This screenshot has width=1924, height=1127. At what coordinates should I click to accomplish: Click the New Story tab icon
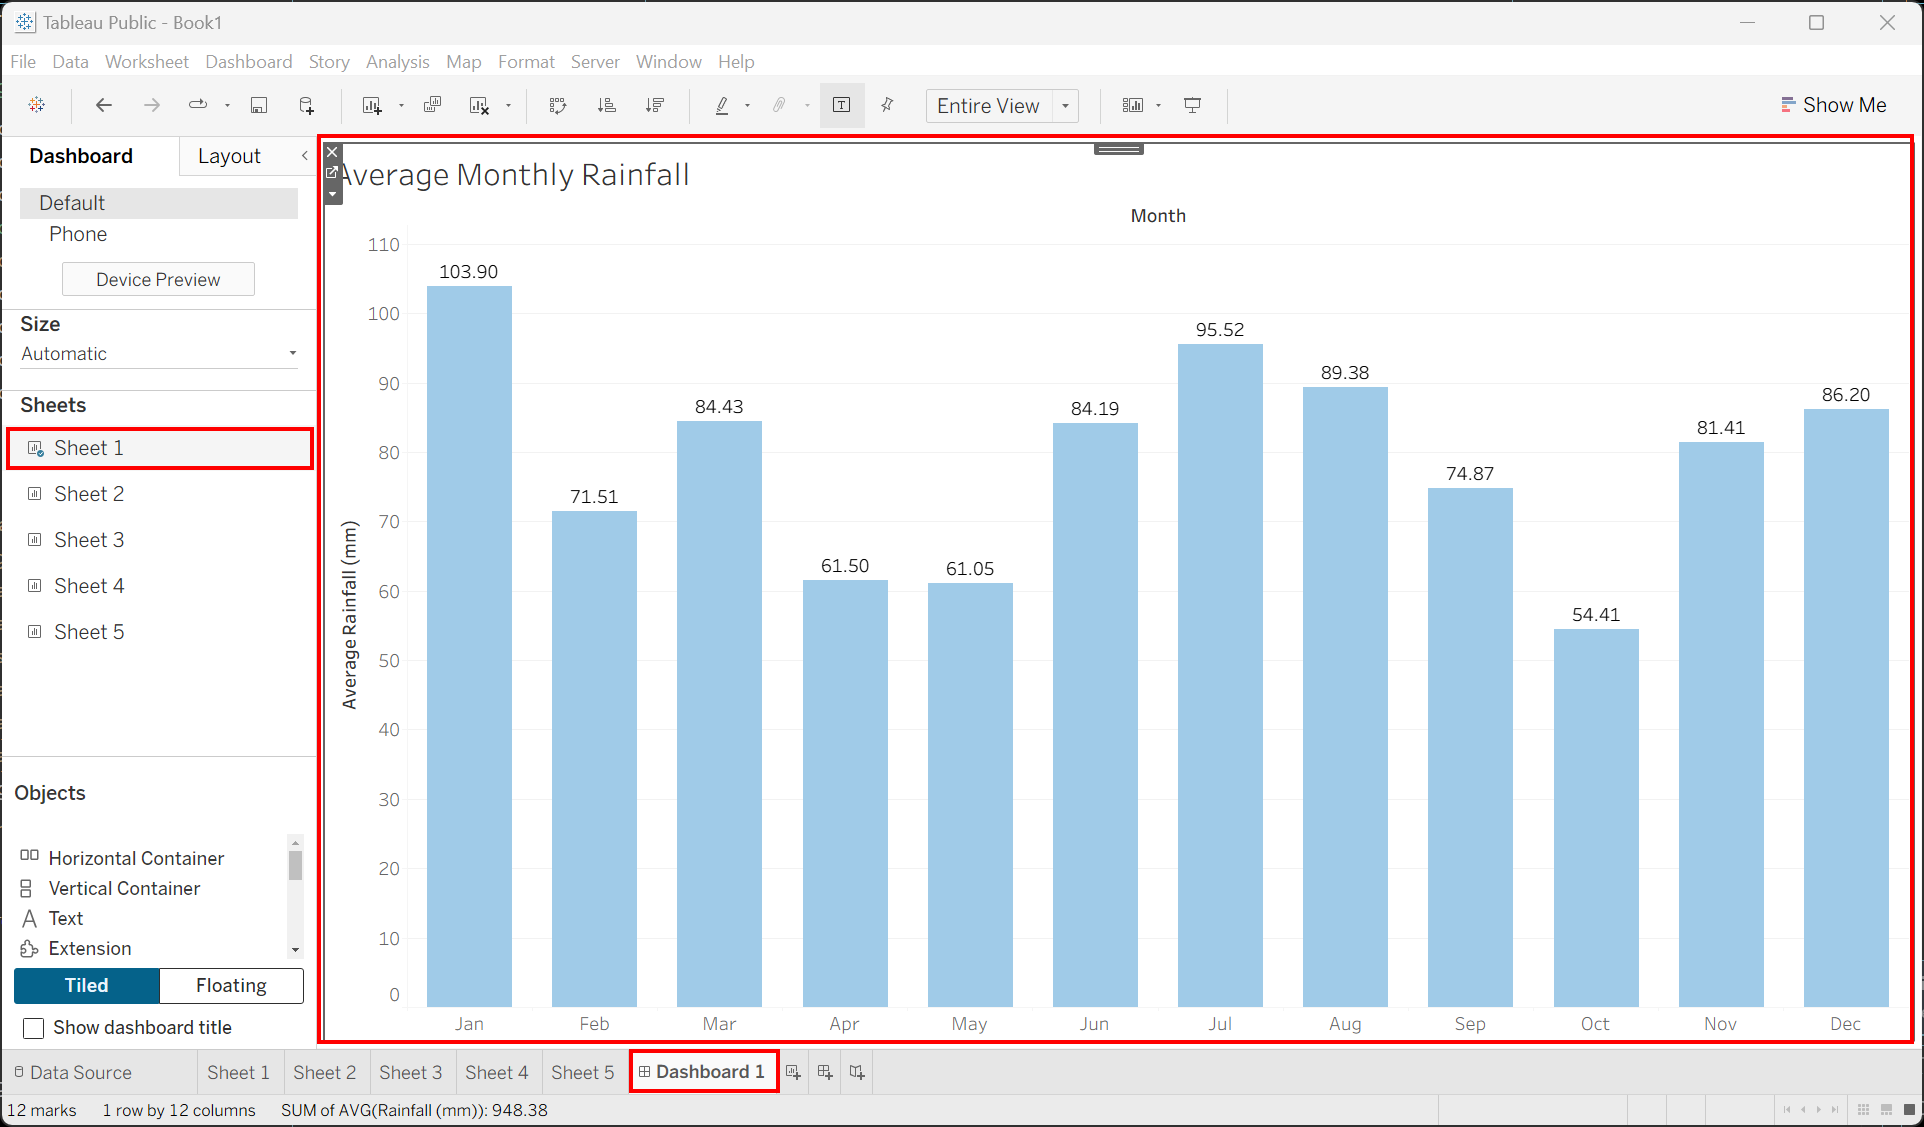(857, 1072)
